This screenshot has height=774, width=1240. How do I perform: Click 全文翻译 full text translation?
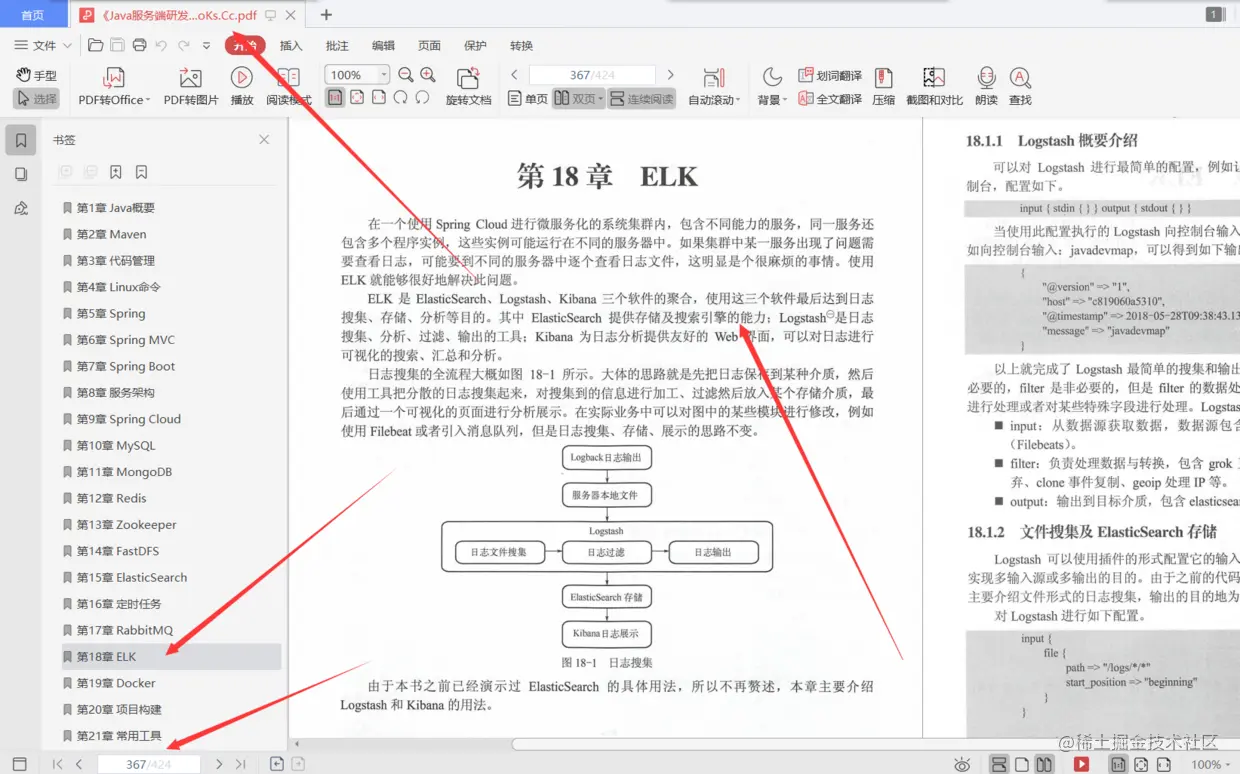(x=830, y=99)
